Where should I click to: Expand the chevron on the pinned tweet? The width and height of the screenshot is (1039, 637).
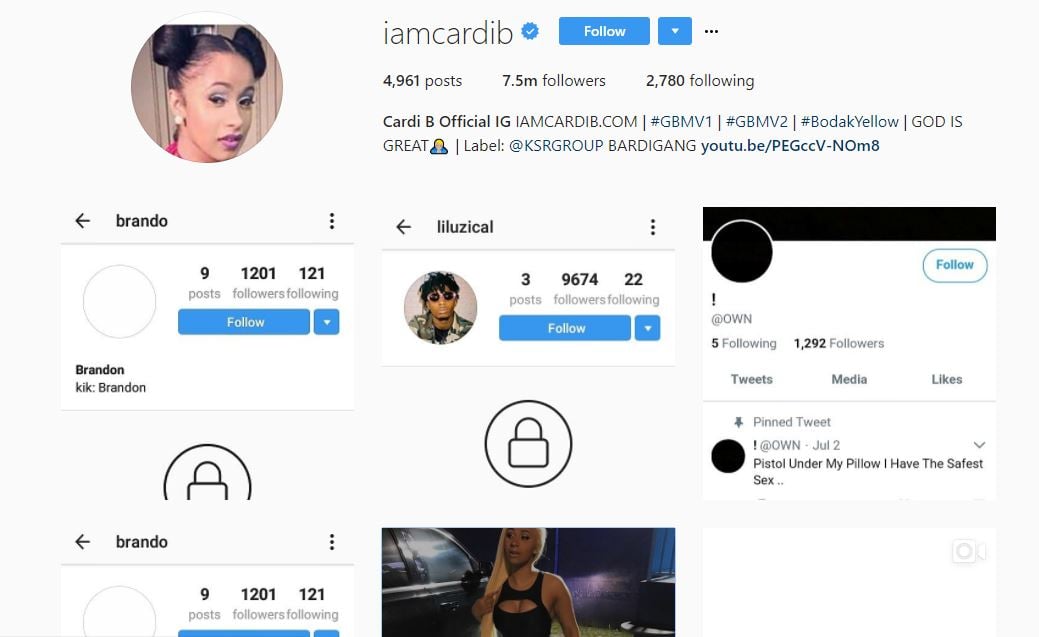[979, 445]
